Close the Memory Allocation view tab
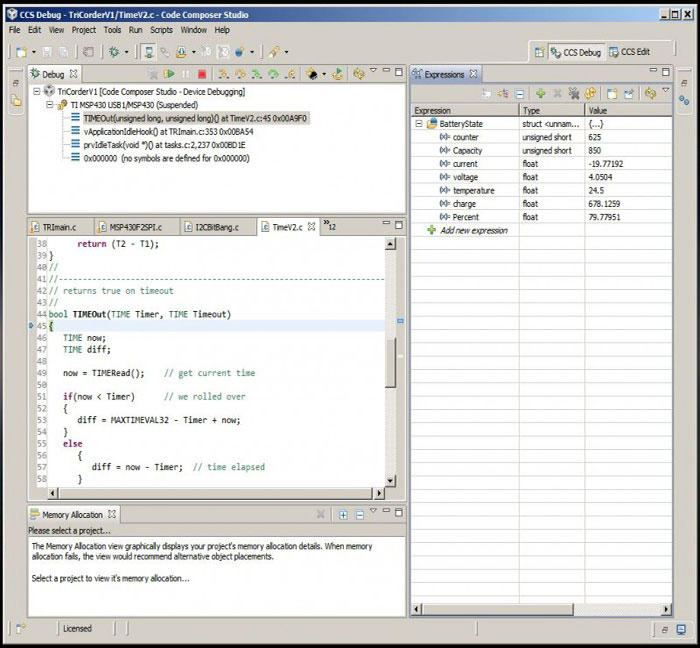 point(112,515)
